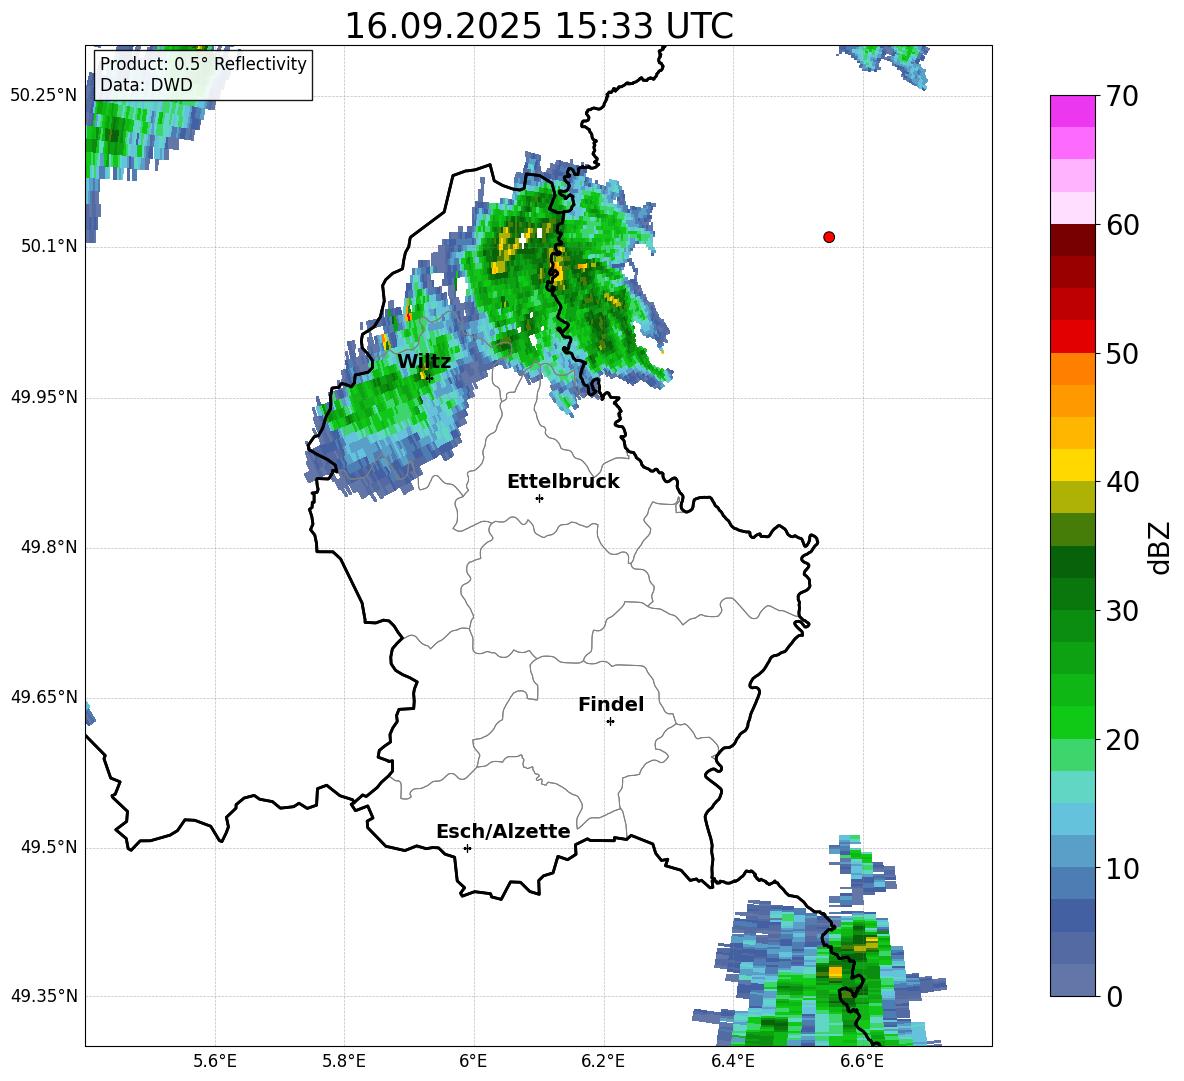This screenshot has height=1081, width=1184.
Task: Click the 5.6°E longitude label
Action: point(215,1061)
